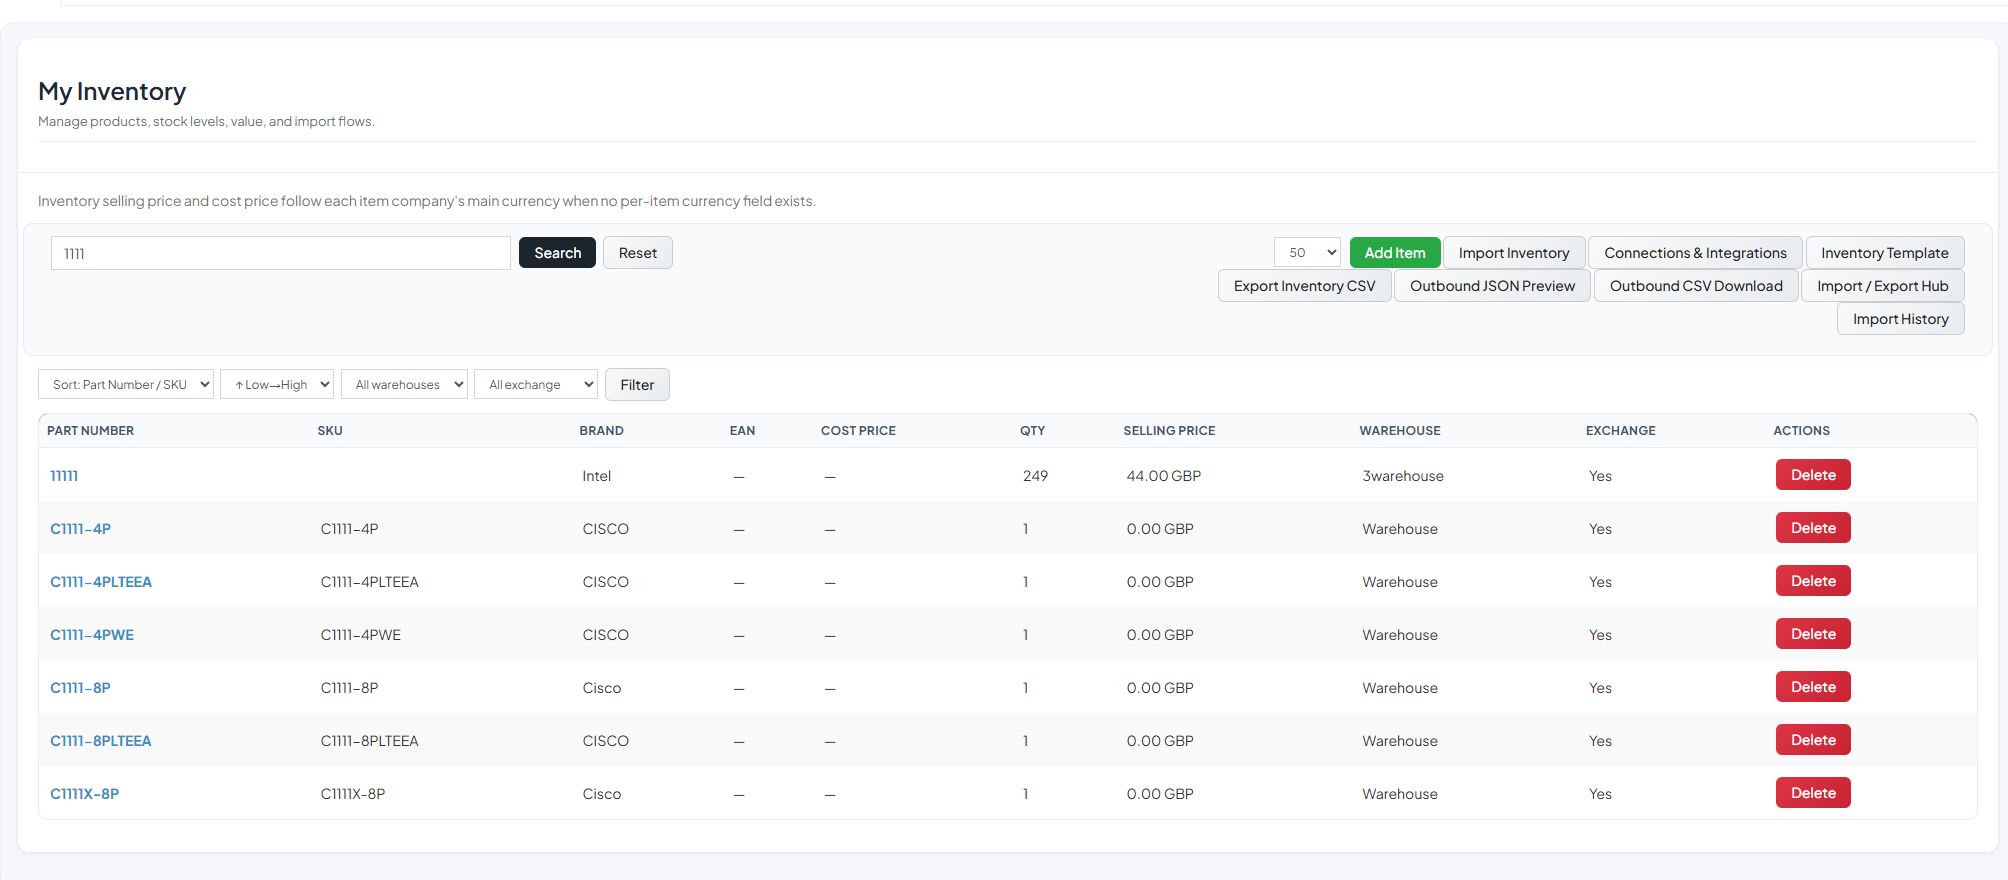
Task: Click the 3warehouse cell
Action: [1403, 476]
